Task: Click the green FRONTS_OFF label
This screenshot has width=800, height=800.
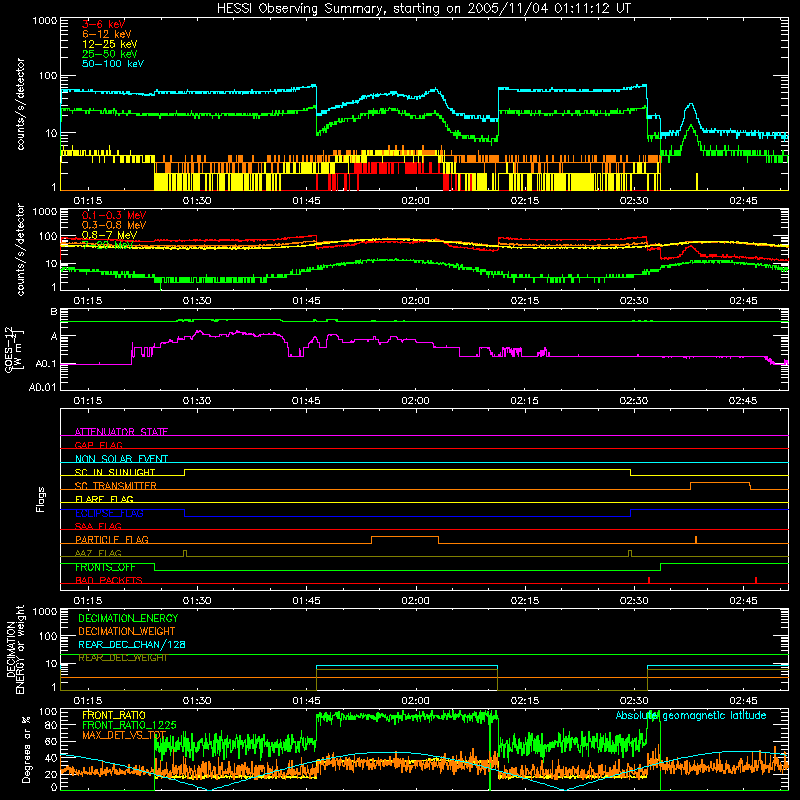Action: (105, 567)
